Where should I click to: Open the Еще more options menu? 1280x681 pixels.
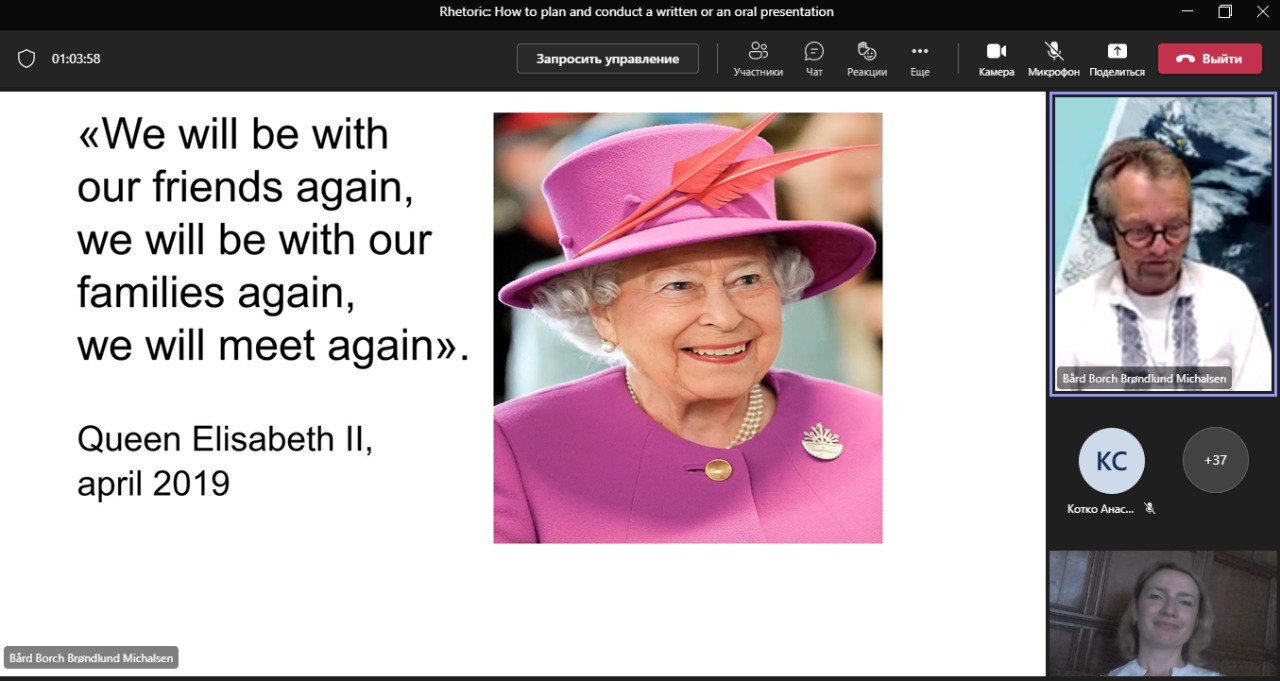pyautogui.click(x=920, y=58)
